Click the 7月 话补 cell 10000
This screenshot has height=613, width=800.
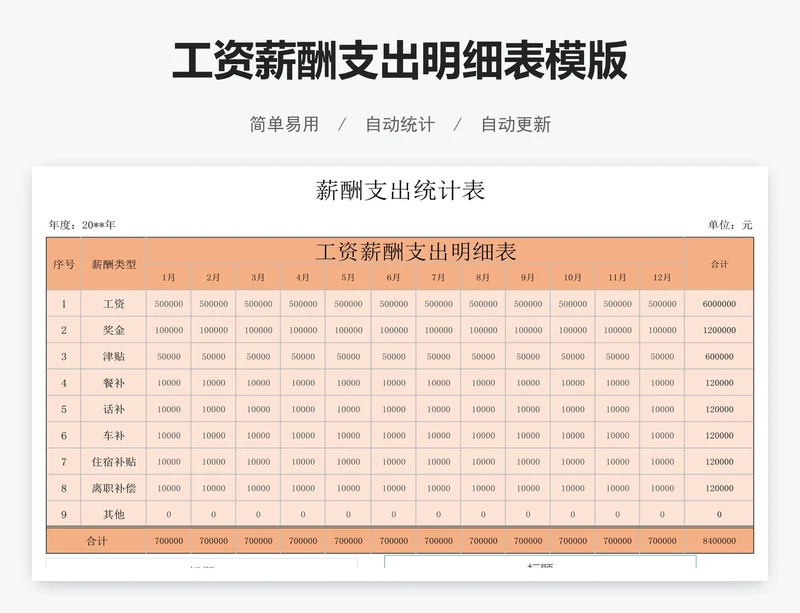438,409
